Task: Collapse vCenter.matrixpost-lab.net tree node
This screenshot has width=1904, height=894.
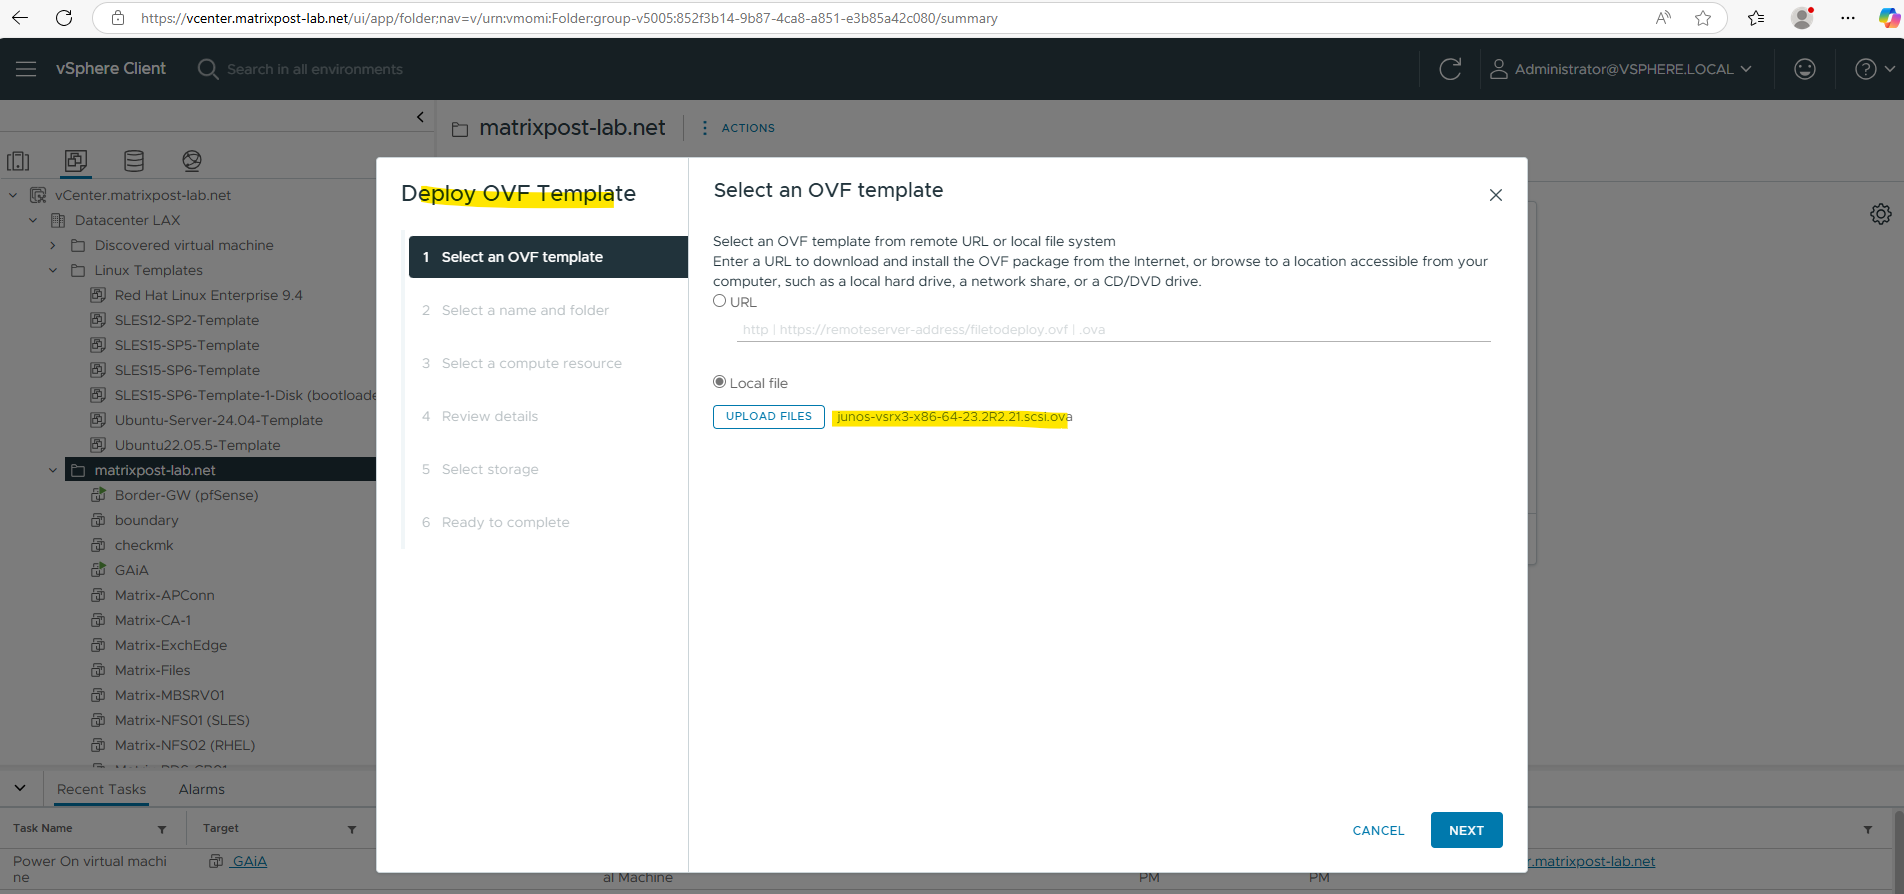Action: pyautogui.click(x=13, y=195)
